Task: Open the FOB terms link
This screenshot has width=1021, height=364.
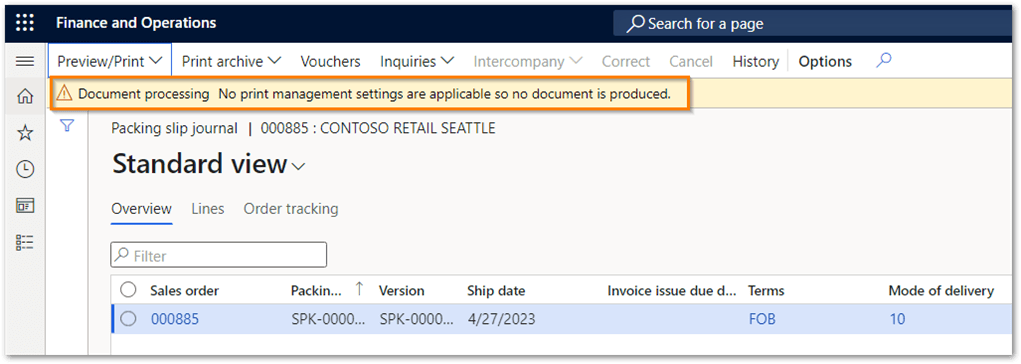Action: coord(762,319)
